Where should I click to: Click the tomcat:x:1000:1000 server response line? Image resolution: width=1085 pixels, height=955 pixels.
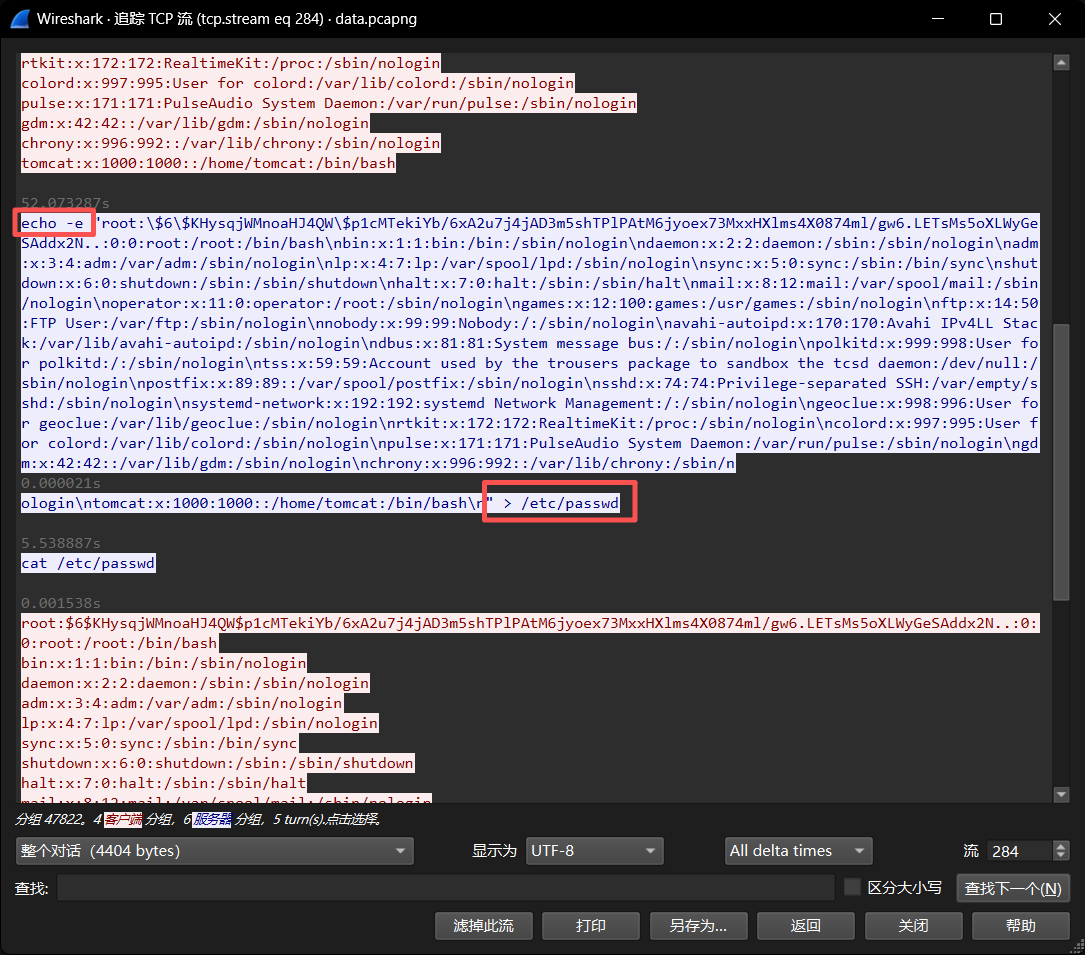(208, 163)
